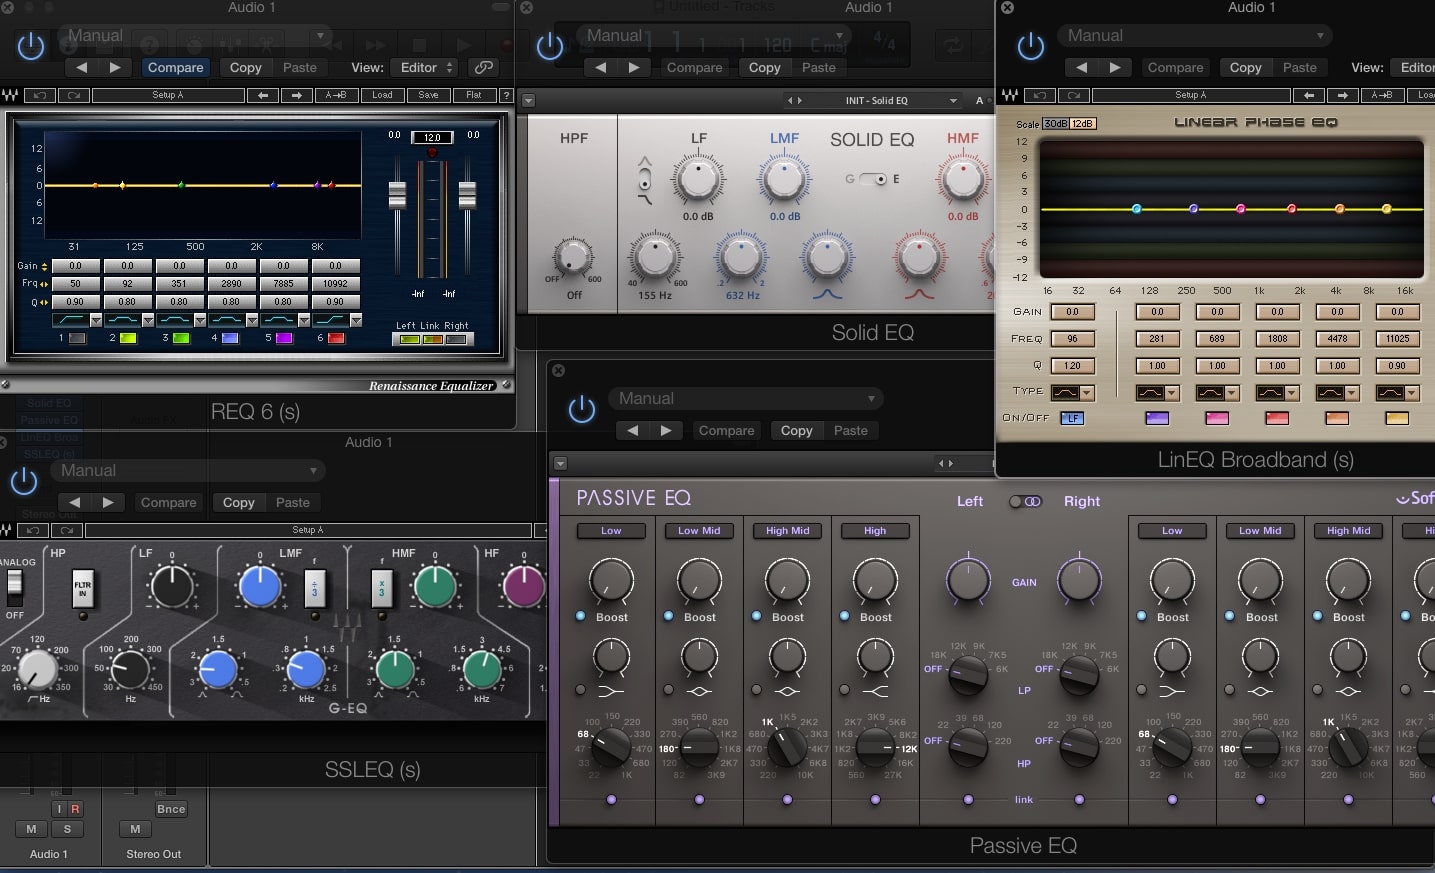The image size is (1435, 873).
Task: Open the Setup A menu in REQ 6
Action: pos(168,95)
